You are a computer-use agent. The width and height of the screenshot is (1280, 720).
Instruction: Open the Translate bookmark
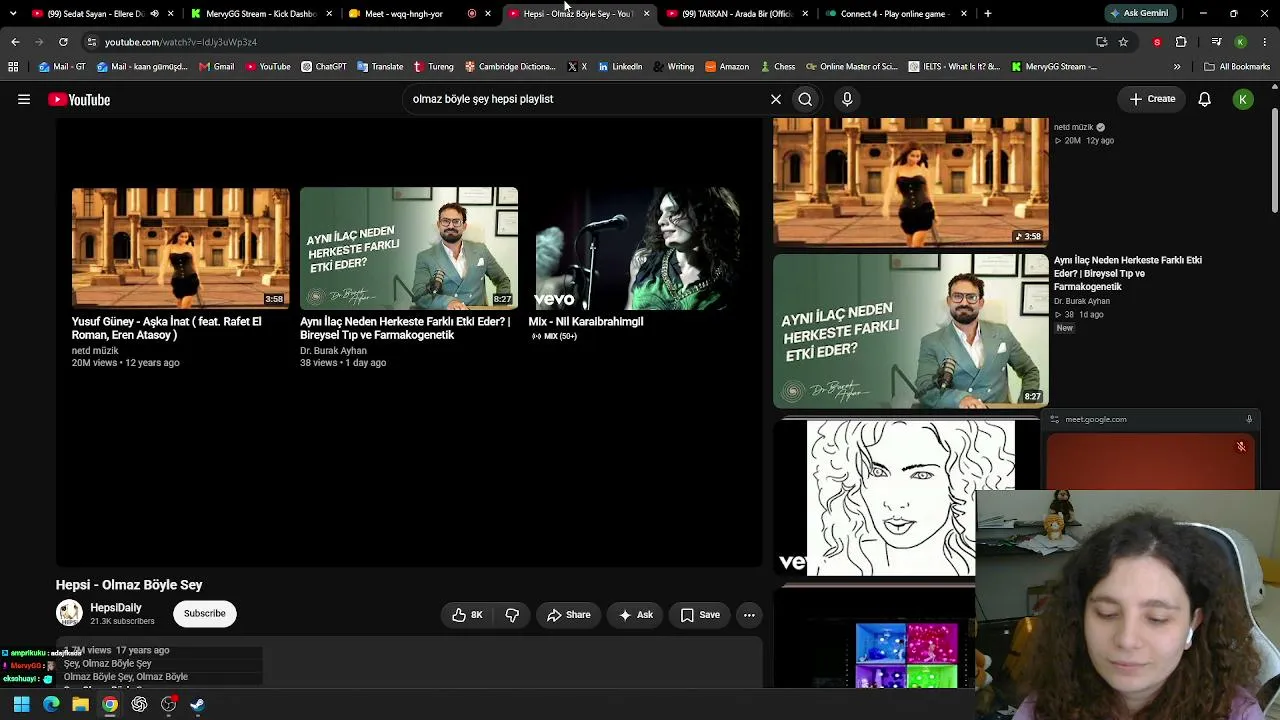[380, 67]
